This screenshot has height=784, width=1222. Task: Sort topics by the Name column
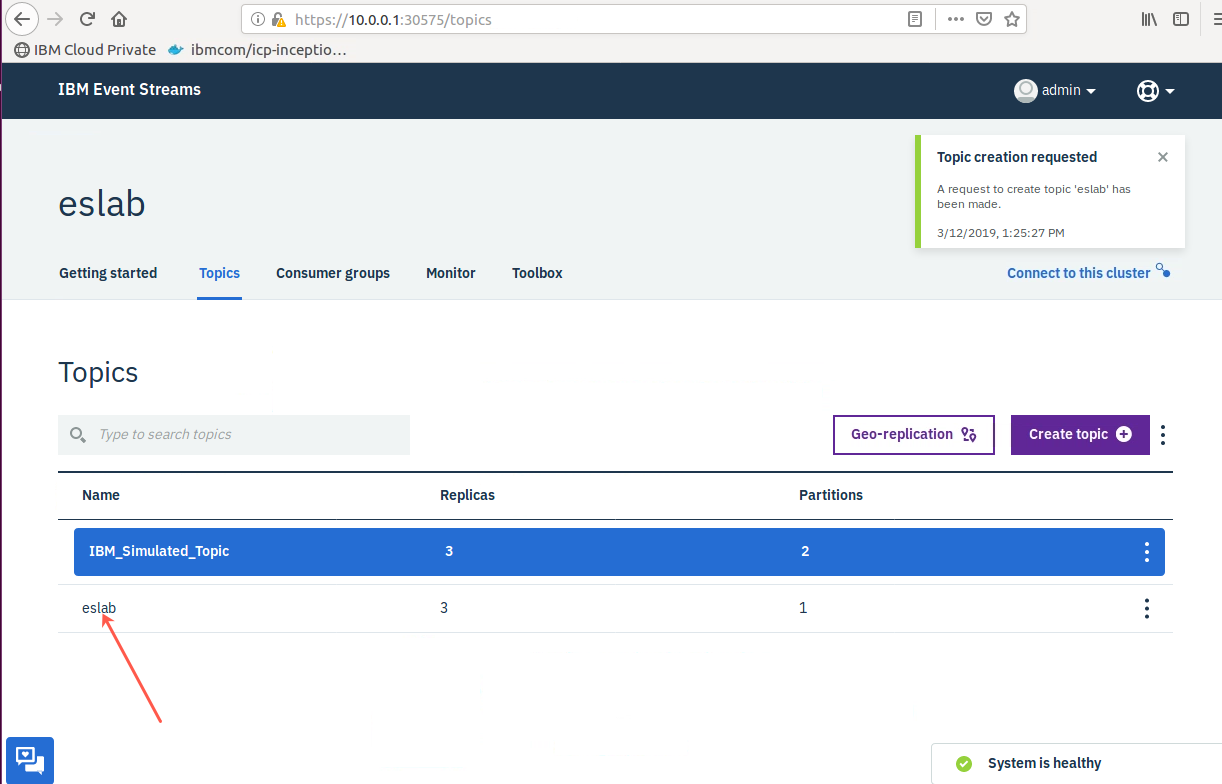[x=101, y=495]
